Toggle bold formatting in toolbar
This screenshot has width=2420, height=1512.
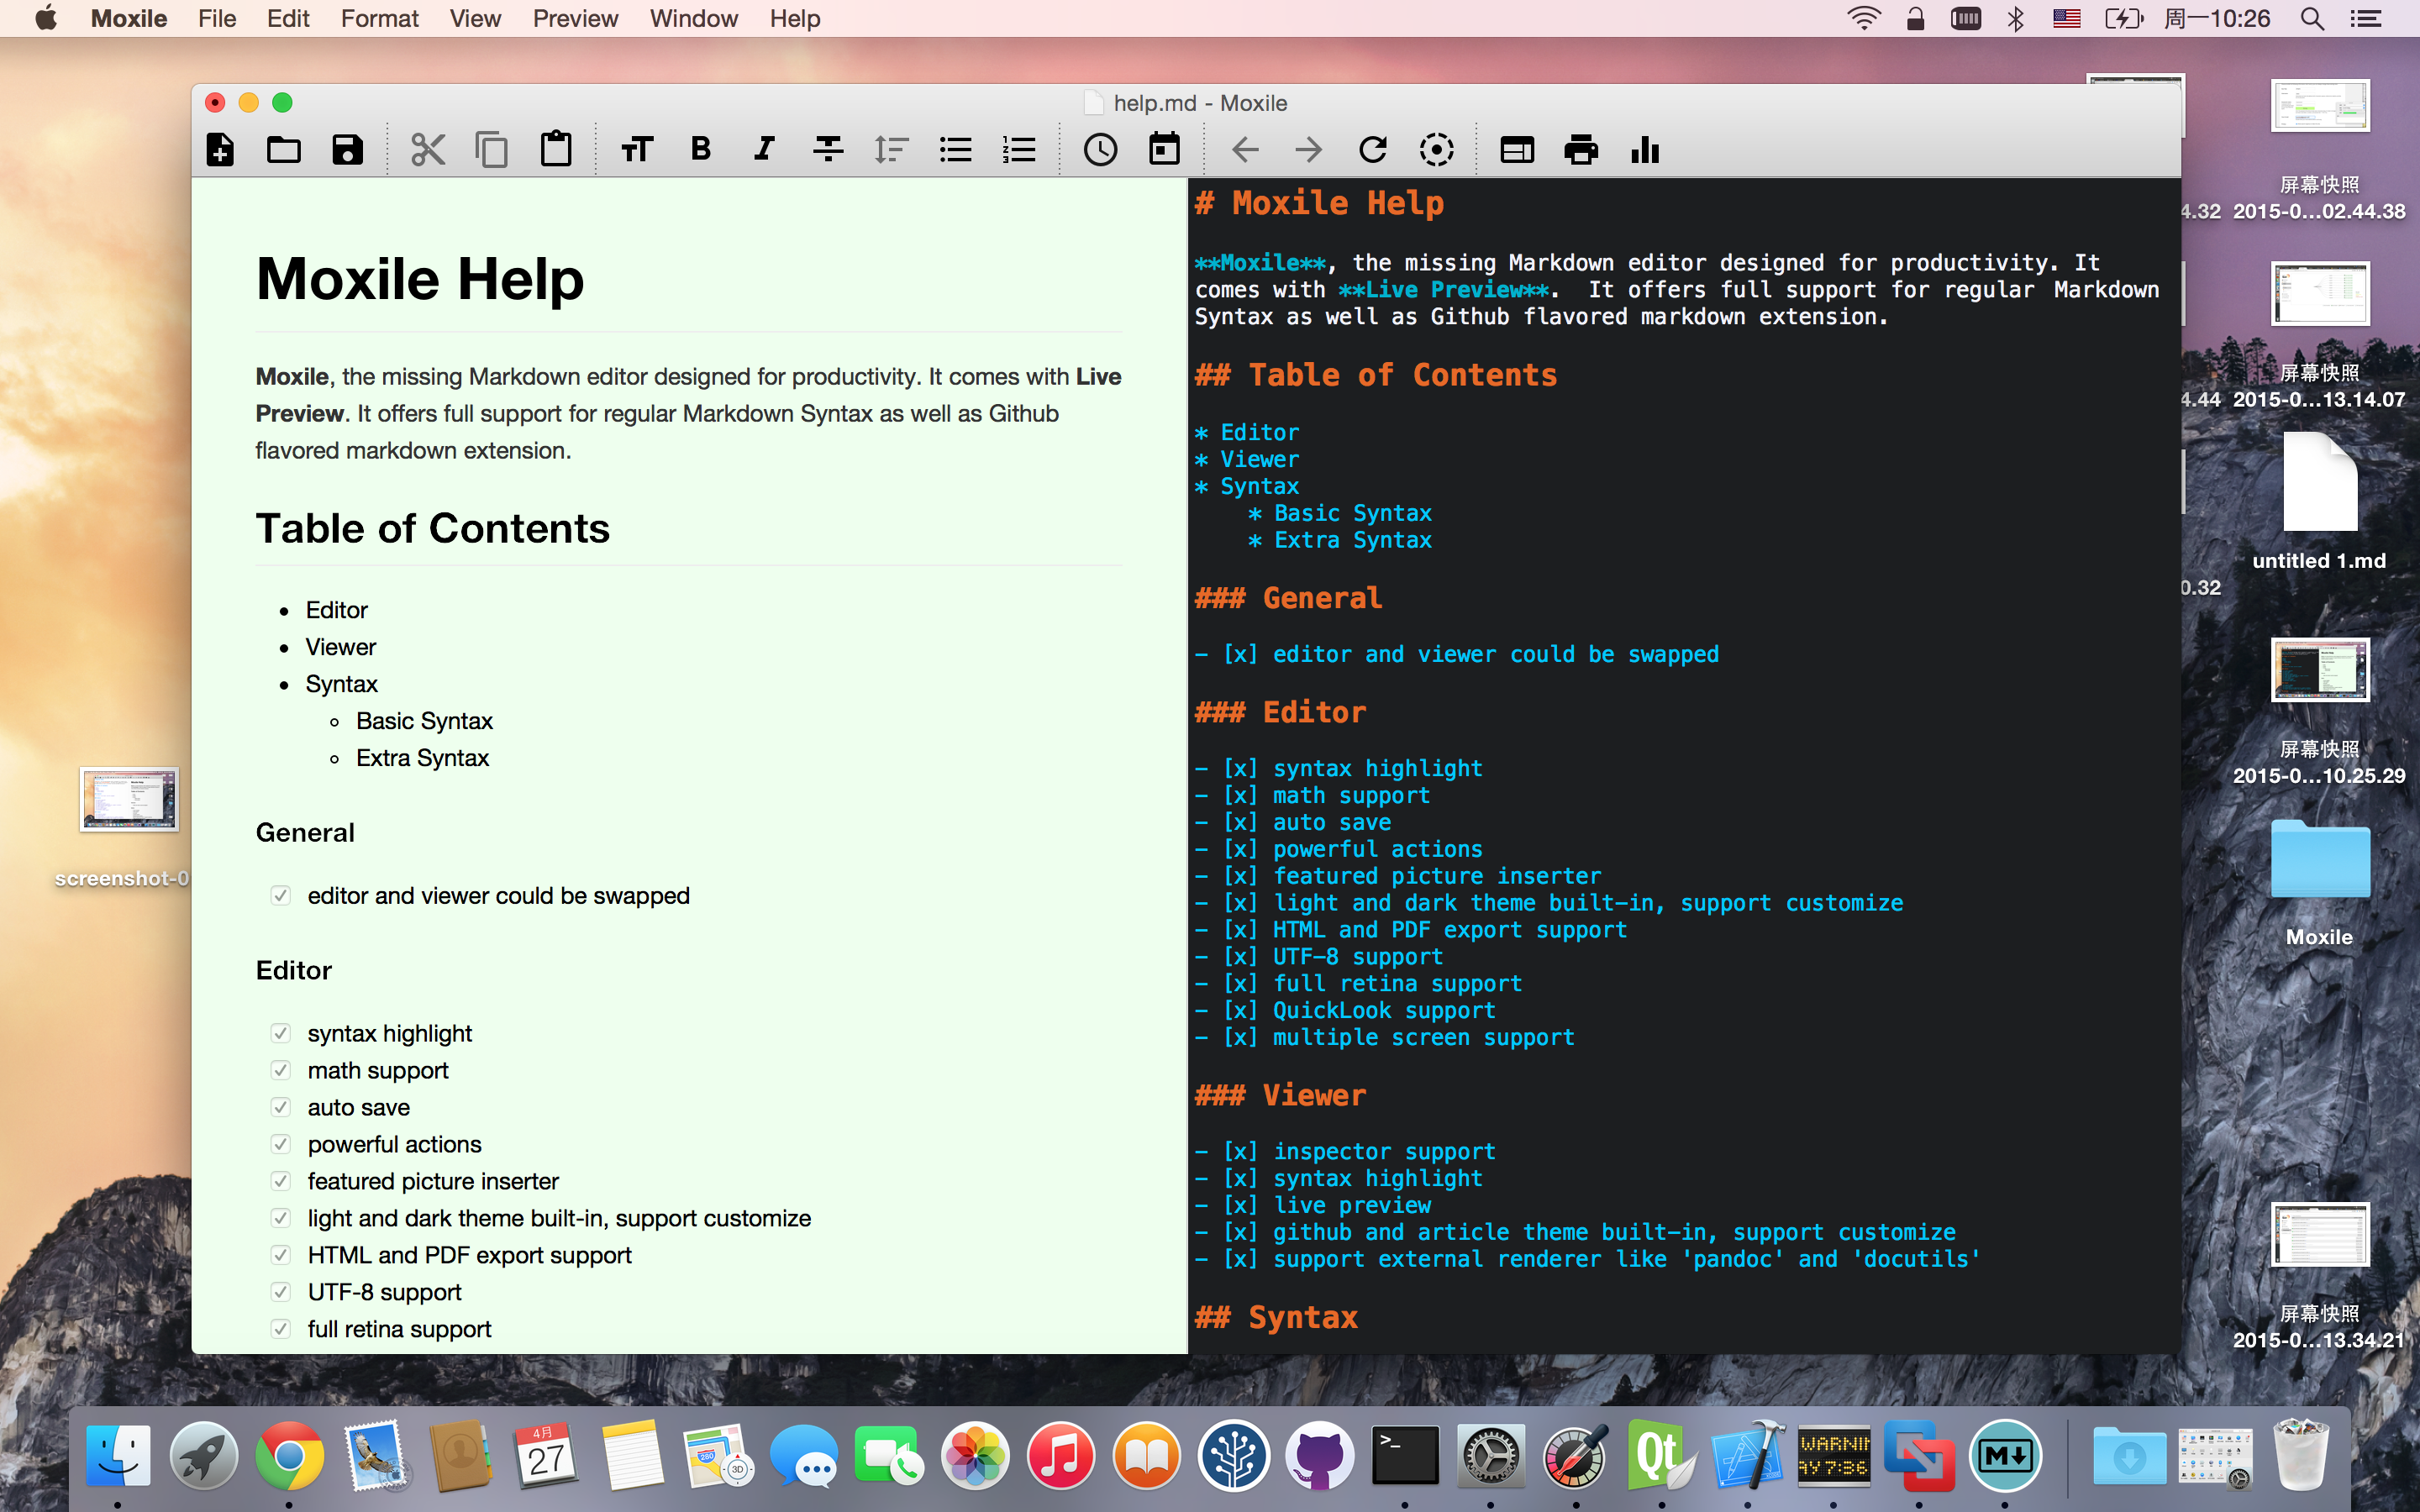coord(701,149)
